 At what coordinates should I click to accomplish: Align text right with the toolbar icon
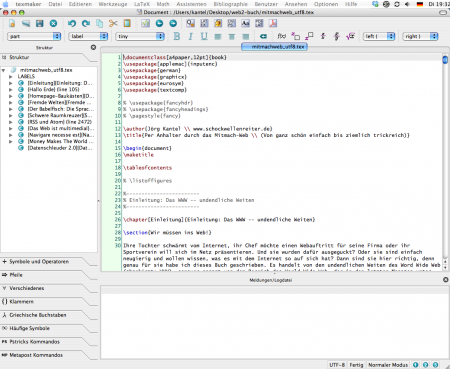(x=246, y=36)
